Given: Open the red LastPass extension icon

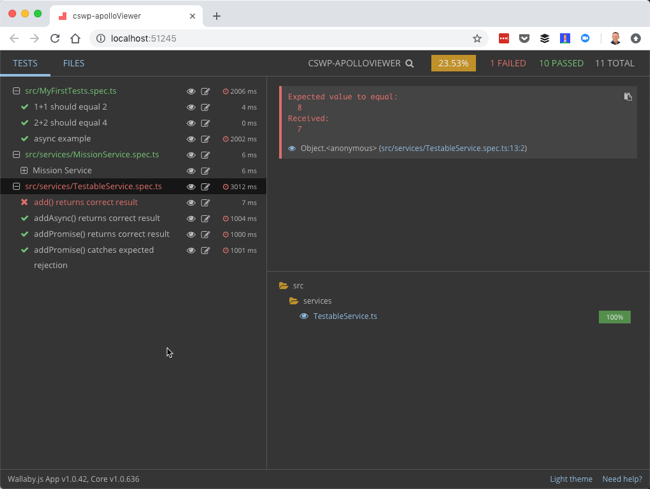Looking at the screenshot, I should click(x=504, y=39).
